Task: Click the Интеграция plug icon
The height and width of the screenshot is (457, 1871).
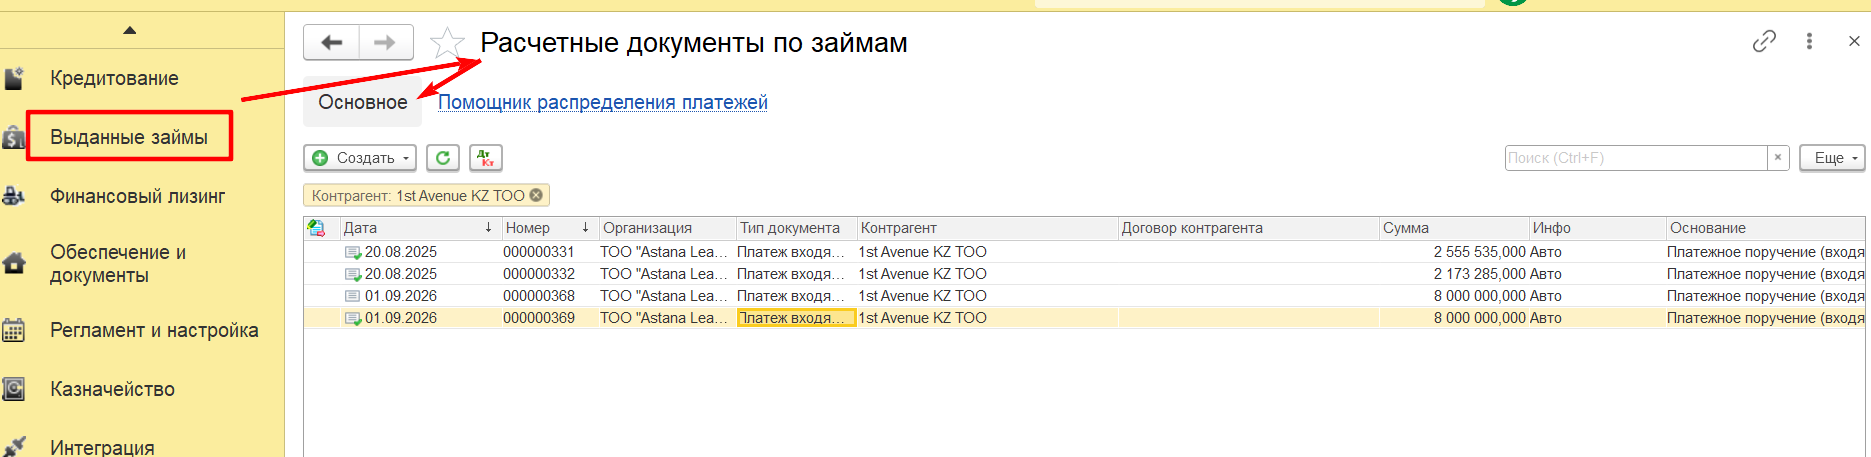Action: tap(14, 447)
